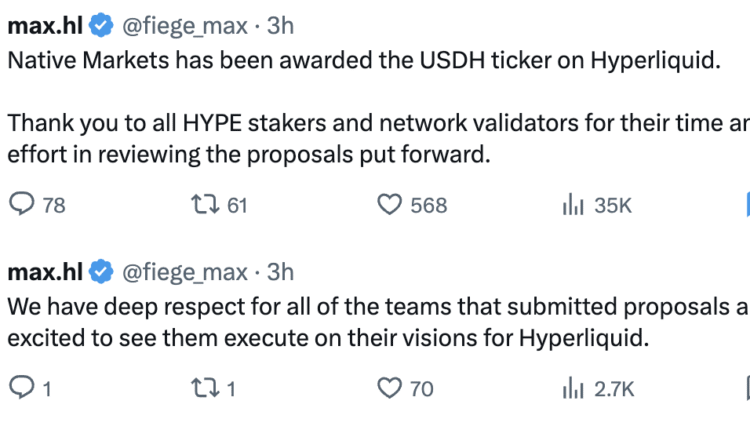View analytics for the 35K views tweet
This screenshot has height=430, width=750.
[572, 205]
